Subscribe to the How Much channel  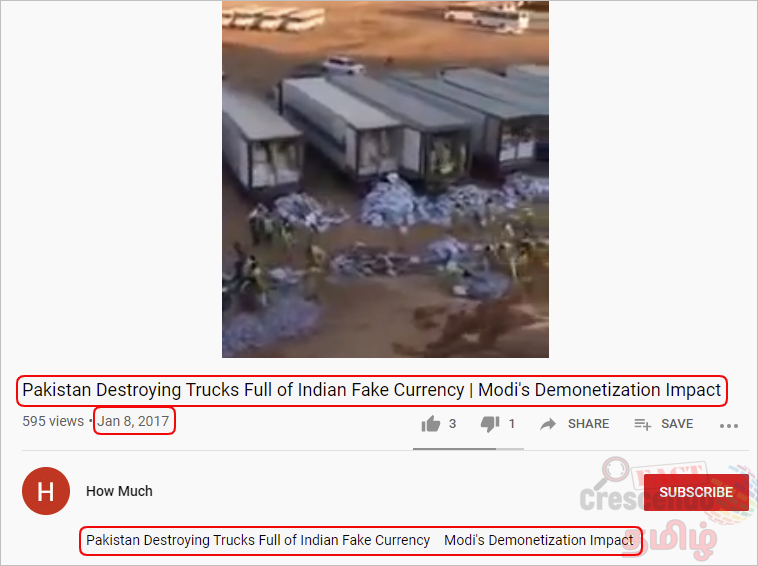[x=696, y=492]
